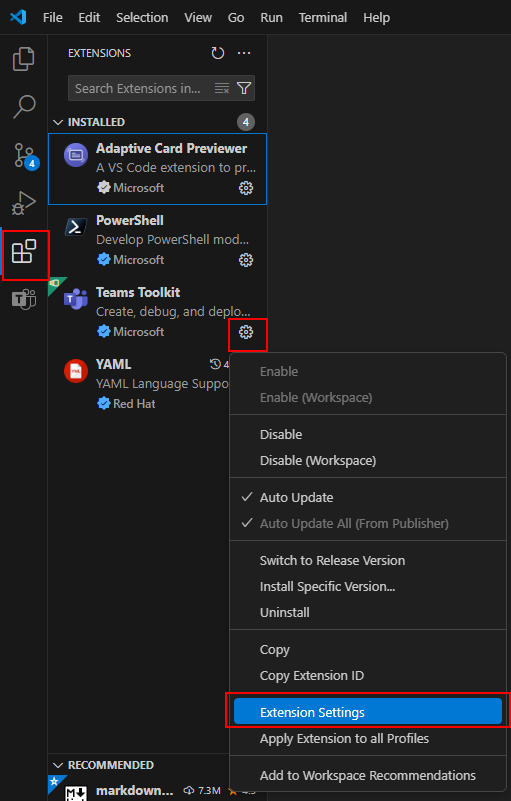Open the View menu
511x801 pixels.
coord(198,17)
